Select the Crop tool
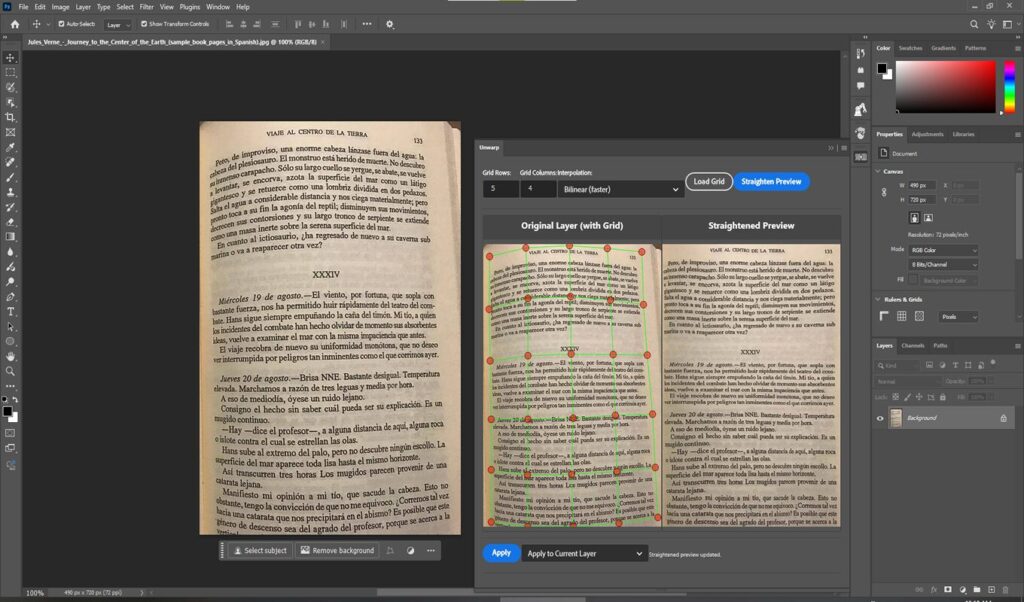1024x602 pixels. 10,118
